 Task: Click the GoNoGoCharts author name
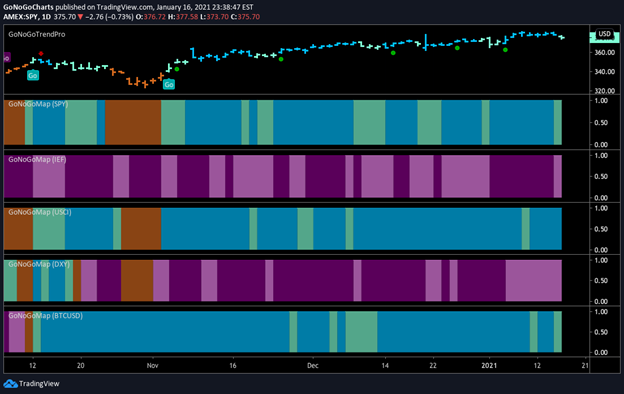pos(28,7)
